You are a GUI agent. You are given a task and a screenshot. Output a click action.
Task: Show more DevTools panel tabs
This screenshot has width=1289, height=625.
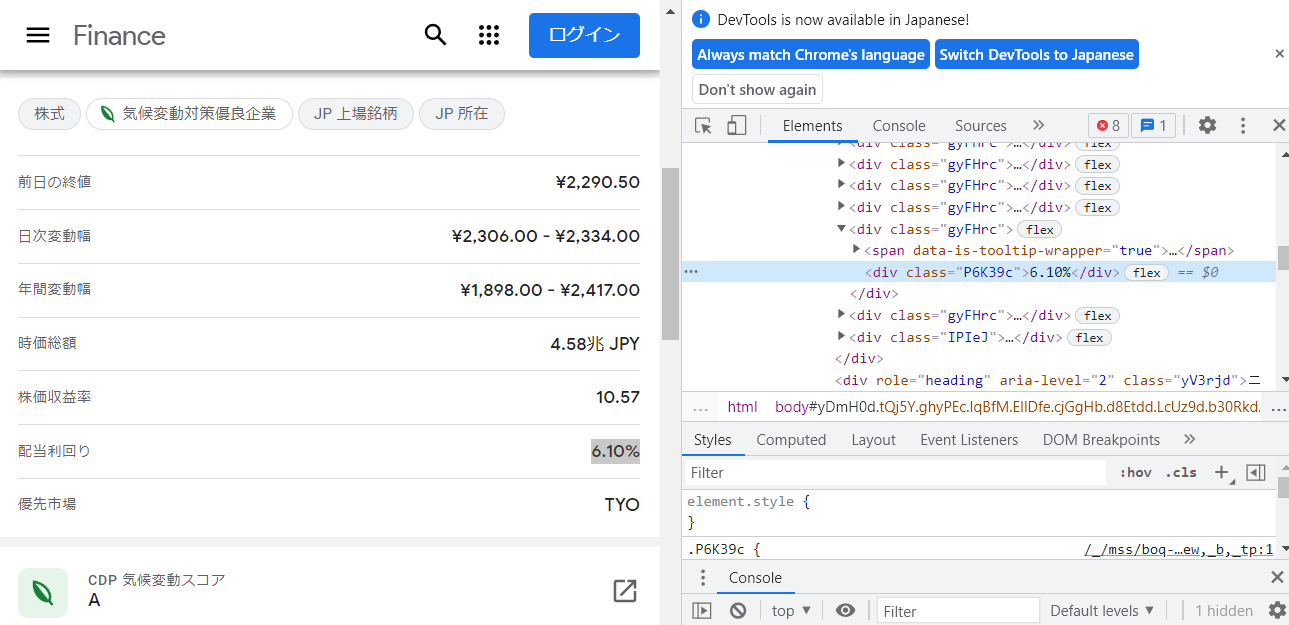tap(1038, 125)
